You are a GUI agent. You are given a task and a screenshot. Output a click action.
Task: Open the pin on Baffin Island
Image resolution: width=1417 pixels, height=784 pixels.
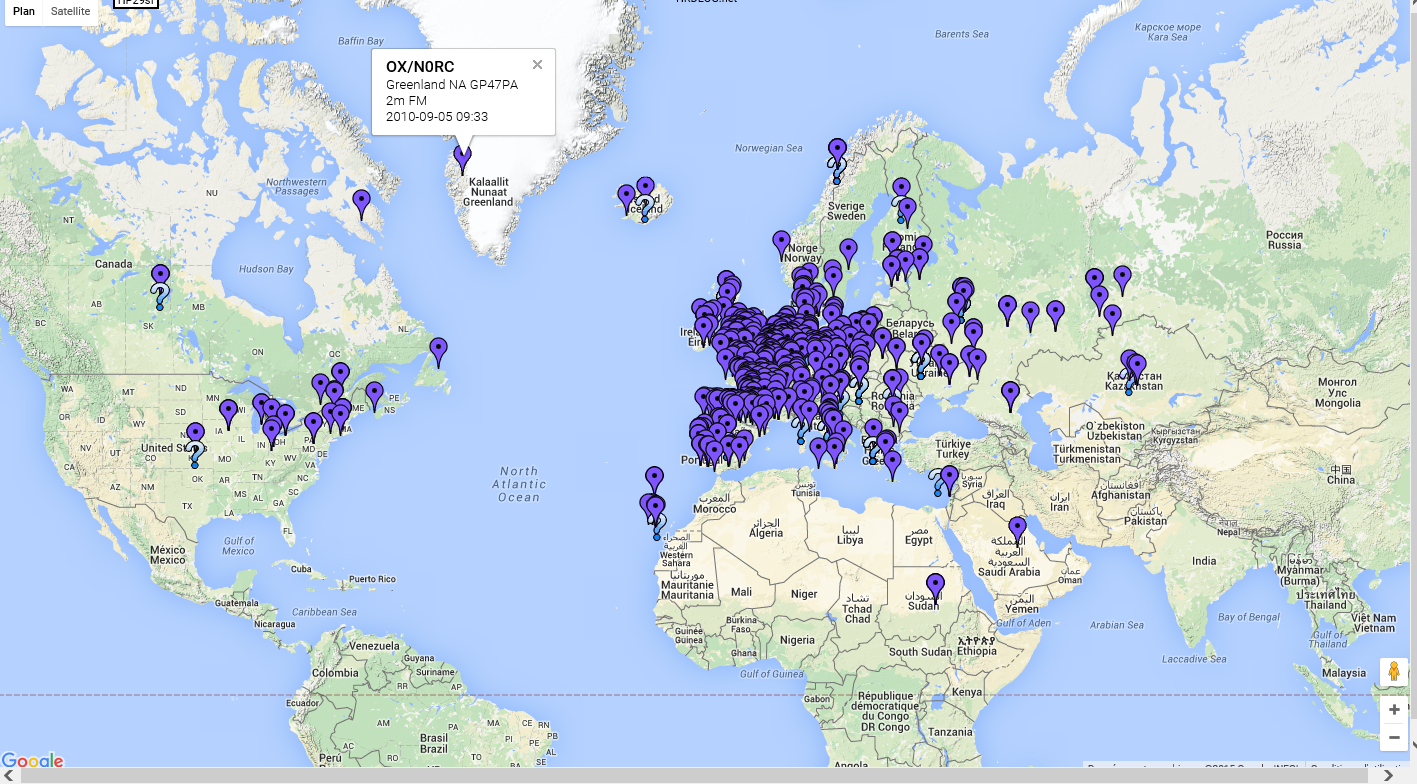[x=362, y=205]
